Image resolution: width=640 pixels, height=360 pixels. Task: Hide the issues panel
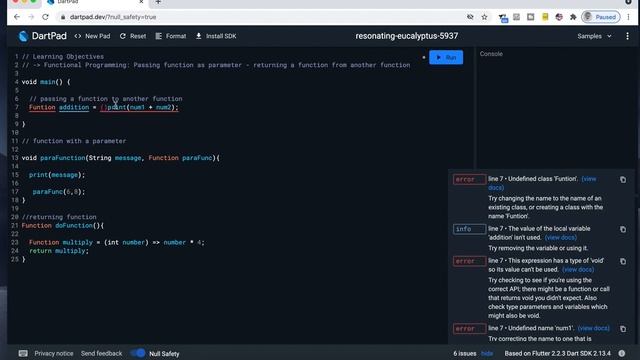(487, 353)
